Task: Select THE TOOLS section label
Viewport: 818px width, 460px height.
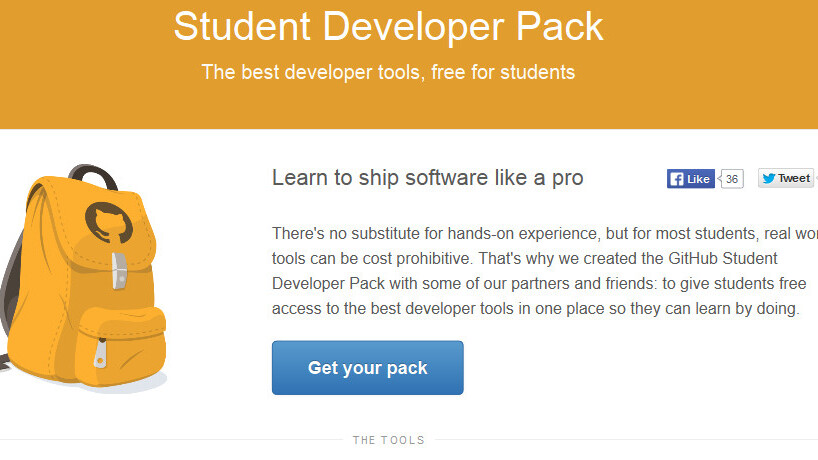Action: [388, 440]
